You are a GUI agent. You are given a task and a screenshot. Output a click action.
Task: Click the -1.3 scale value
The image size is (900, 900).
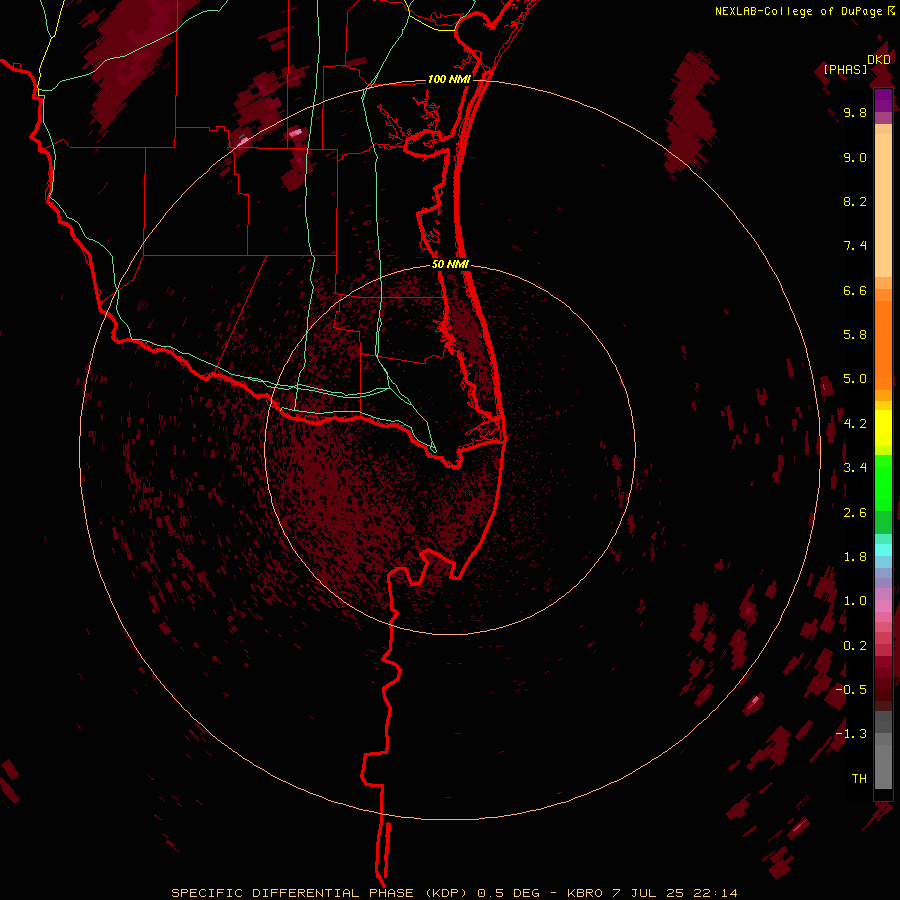[851, 734]
